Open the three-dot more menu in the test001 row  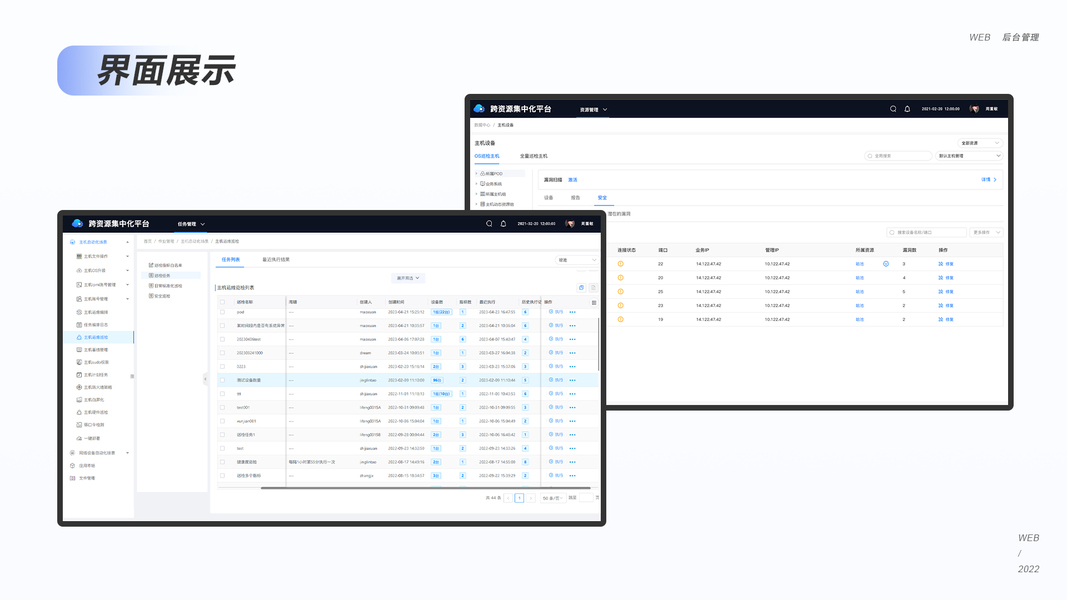[572, 407]
